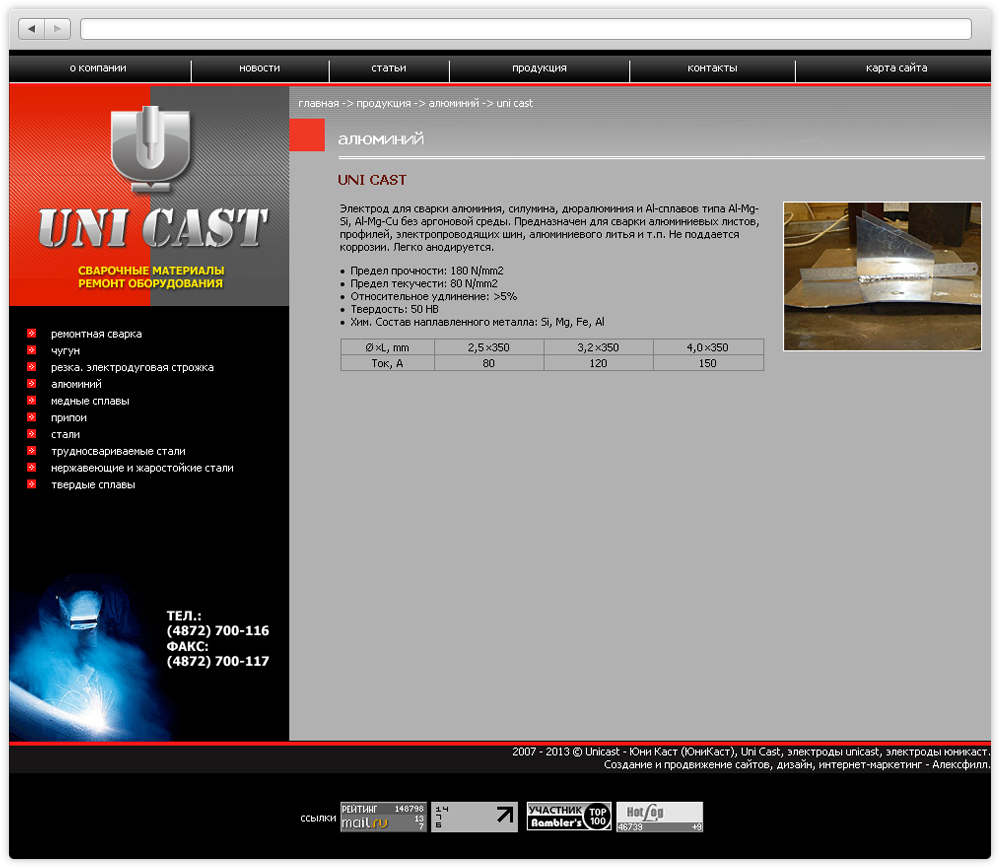Open the 'контакты' menu item
This screenshot has height=868, width=1000.
click(x=712, y=68)
